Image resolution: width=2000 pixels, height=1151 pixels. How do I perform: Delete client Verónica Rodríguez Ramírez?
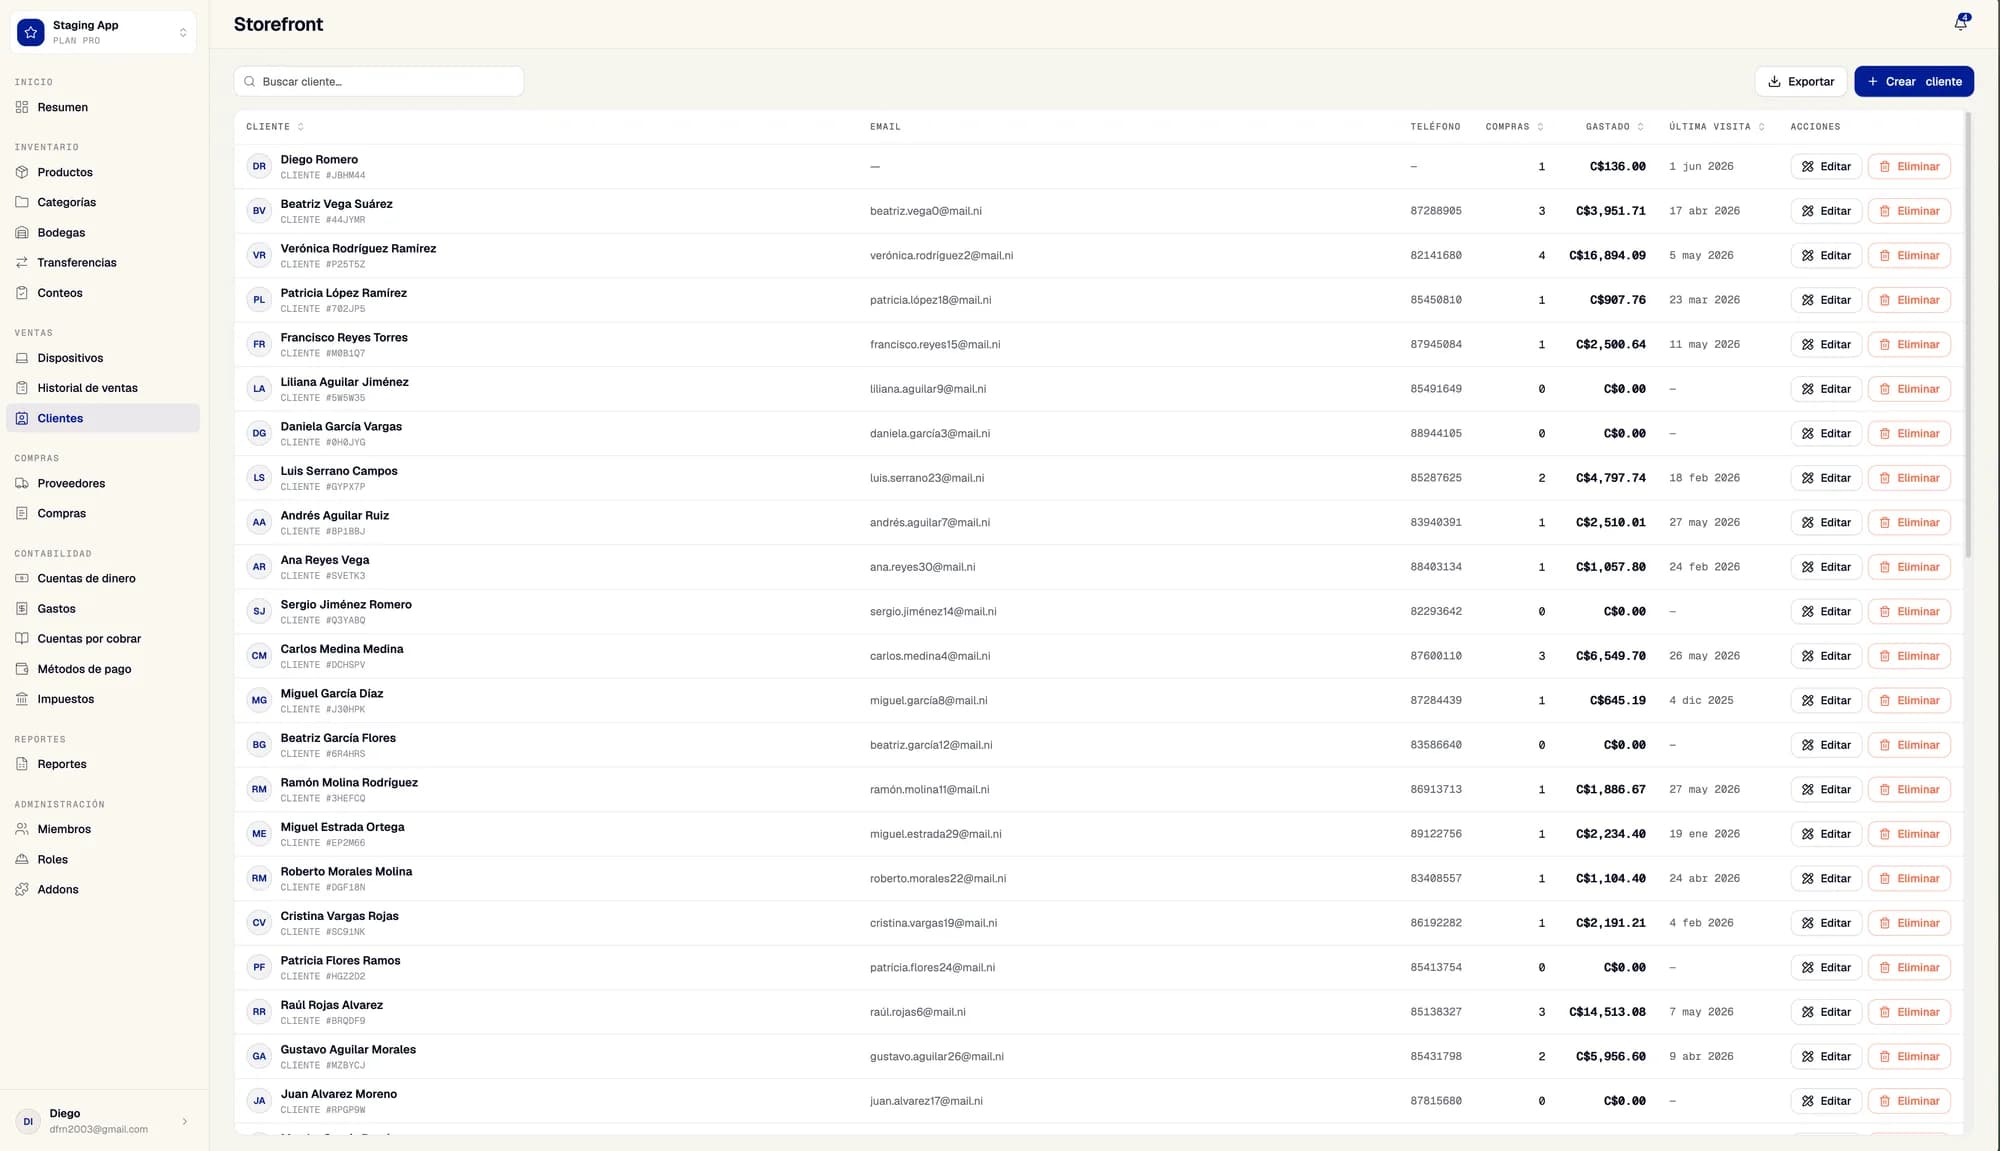[x=1909, y=255]
